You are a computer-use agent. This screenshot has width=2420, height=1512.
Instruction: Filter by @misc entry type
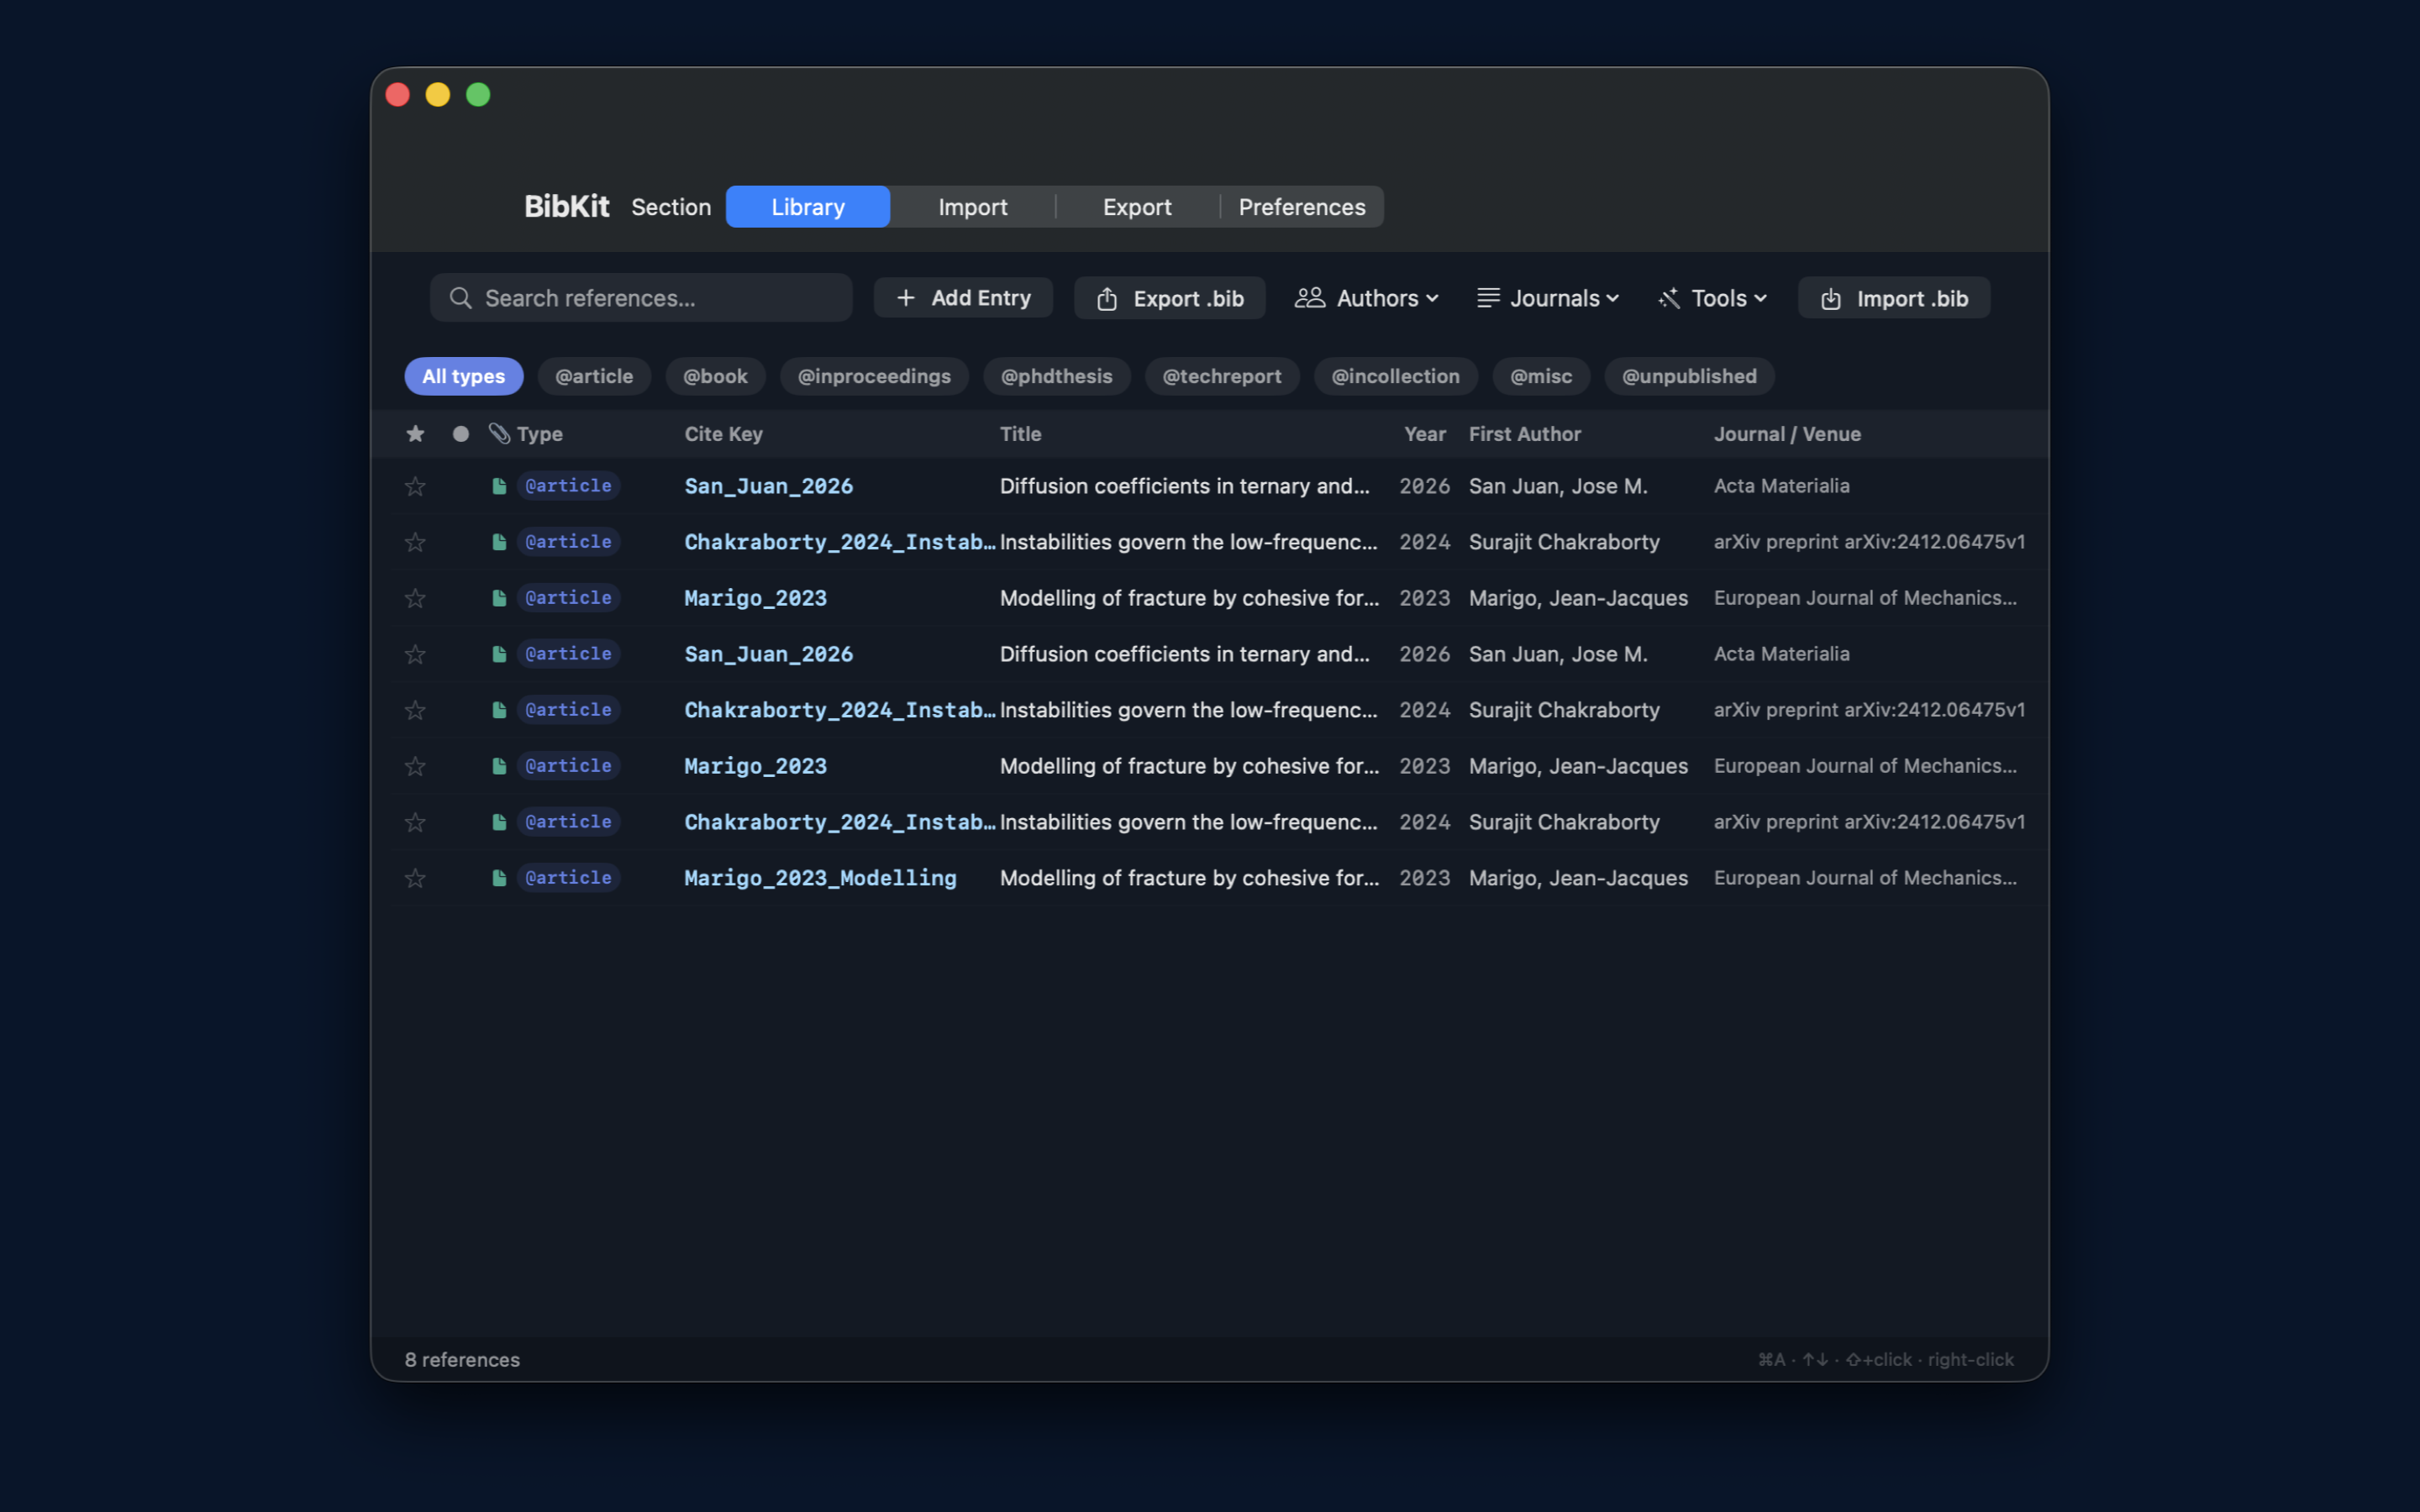point(1541,376)
